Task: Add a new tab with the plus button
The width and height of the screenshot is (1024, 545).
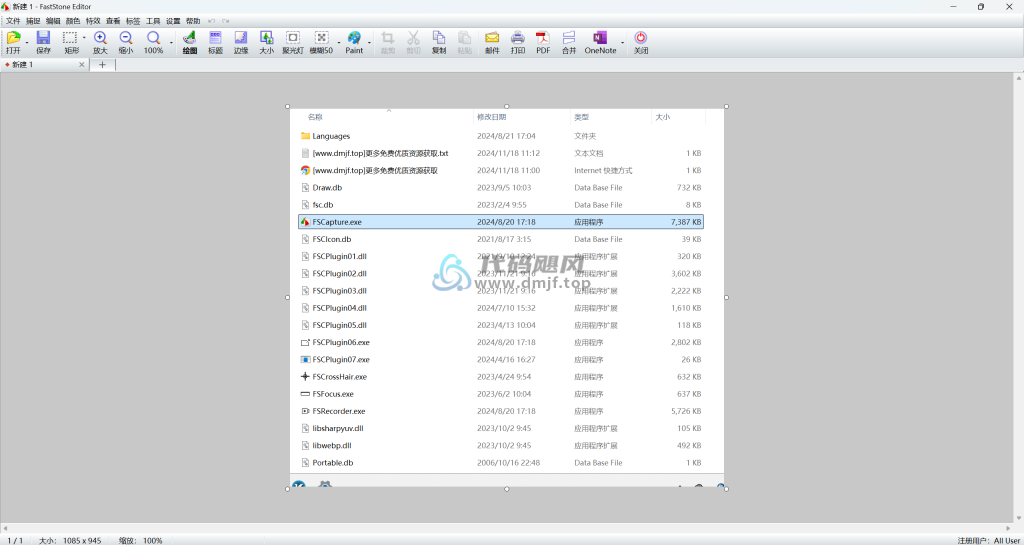Action: click(102, 65)
